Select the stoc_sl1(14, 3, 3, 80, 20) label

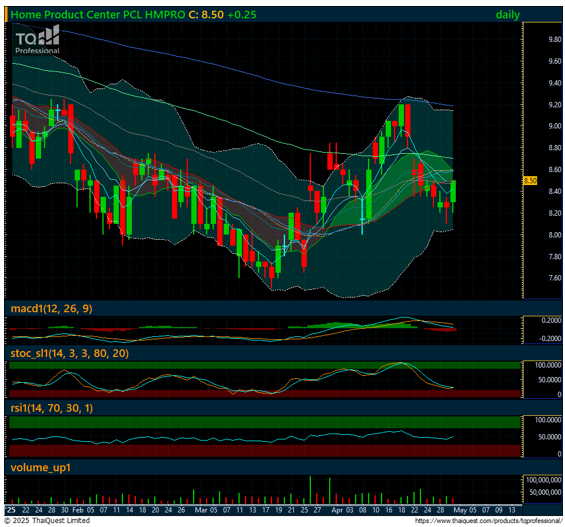point(70,353)
